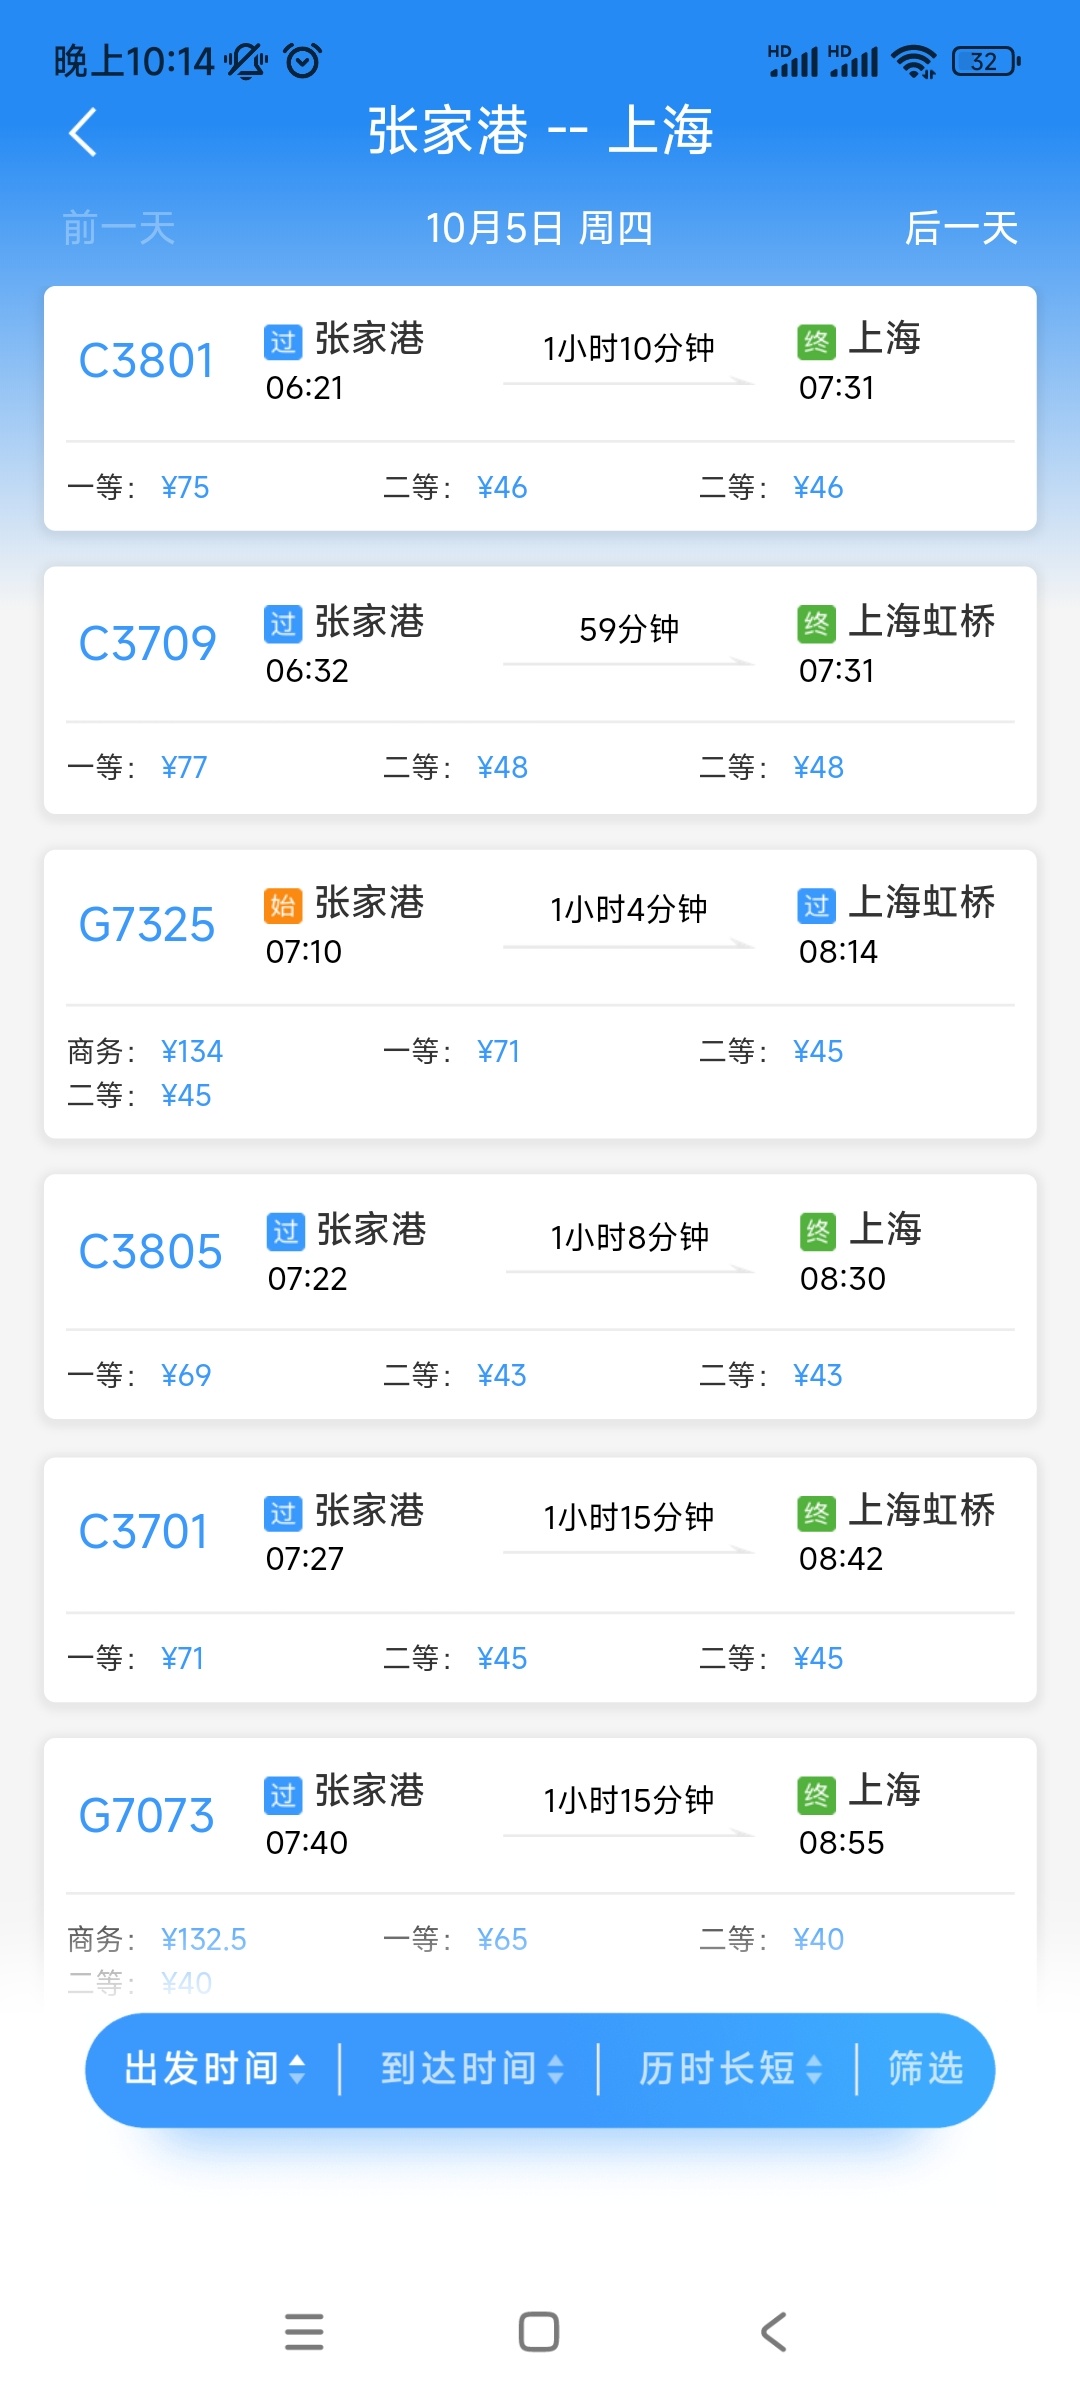Tap the back arrow in header
Screen dimensions: 1080x2400
[84, 132]
